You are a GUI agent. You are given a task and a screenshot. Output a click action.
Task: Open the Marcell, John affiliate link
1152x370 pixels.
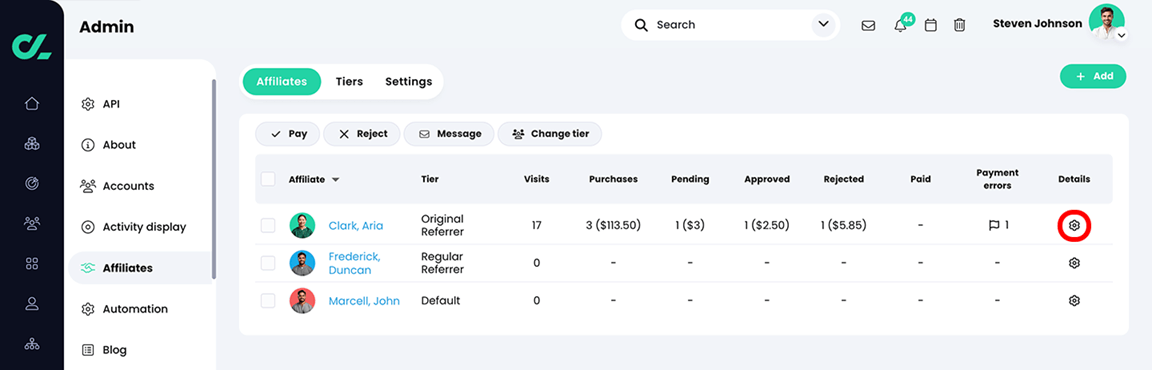tap(364, 300)
